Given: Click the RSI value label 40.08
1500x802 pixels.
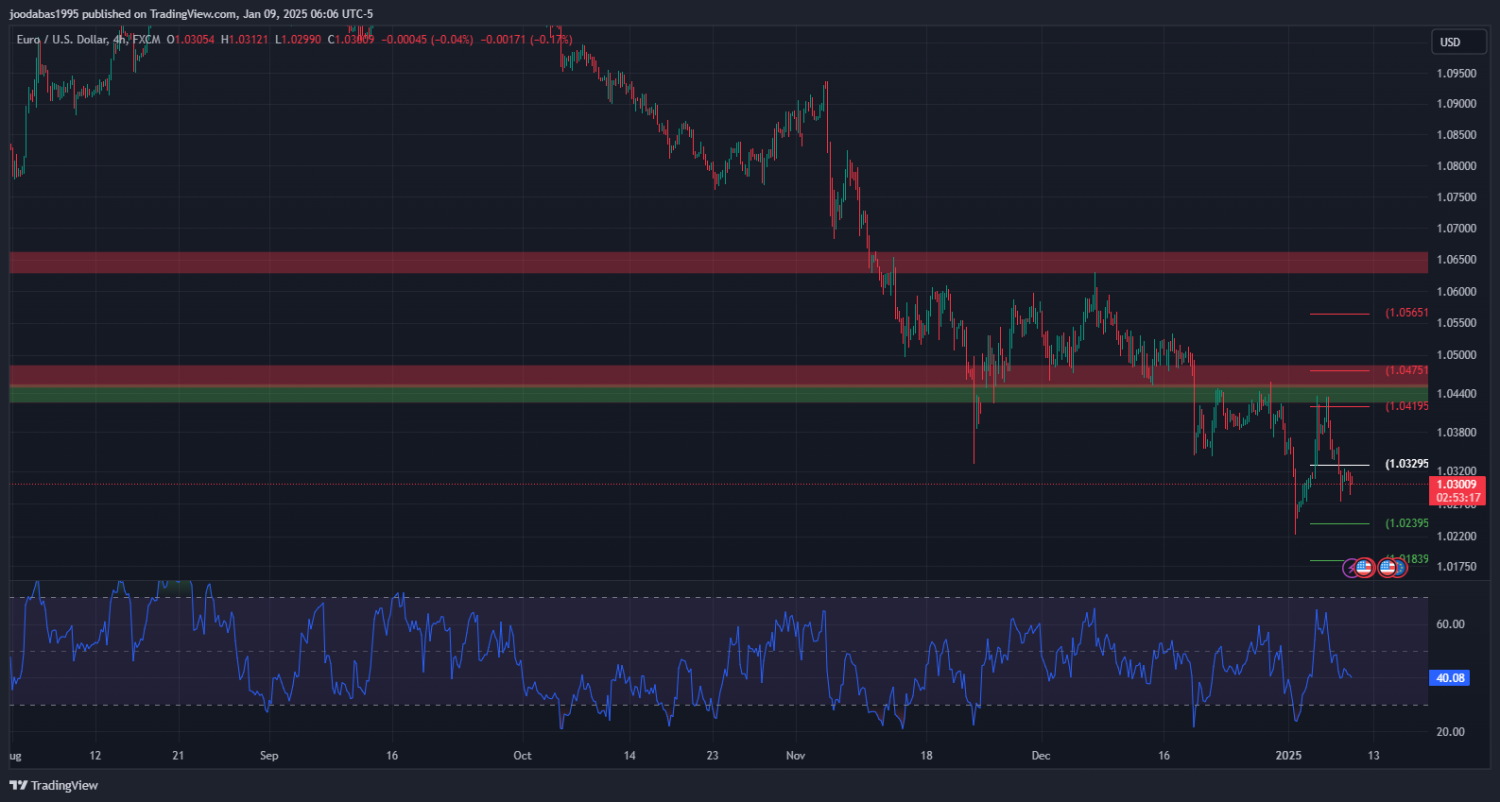Looking at the screenshot, I should [x=1450, y=677].
